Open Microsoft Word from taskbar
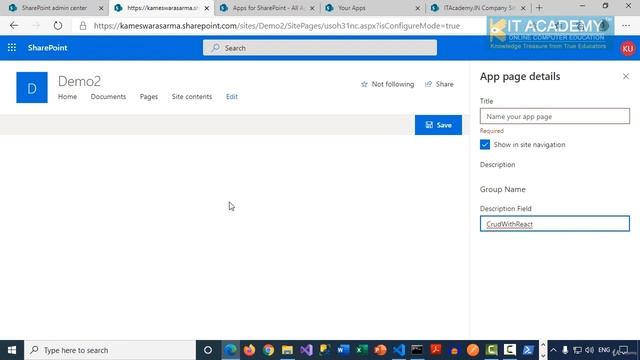 tap(343, 350)
